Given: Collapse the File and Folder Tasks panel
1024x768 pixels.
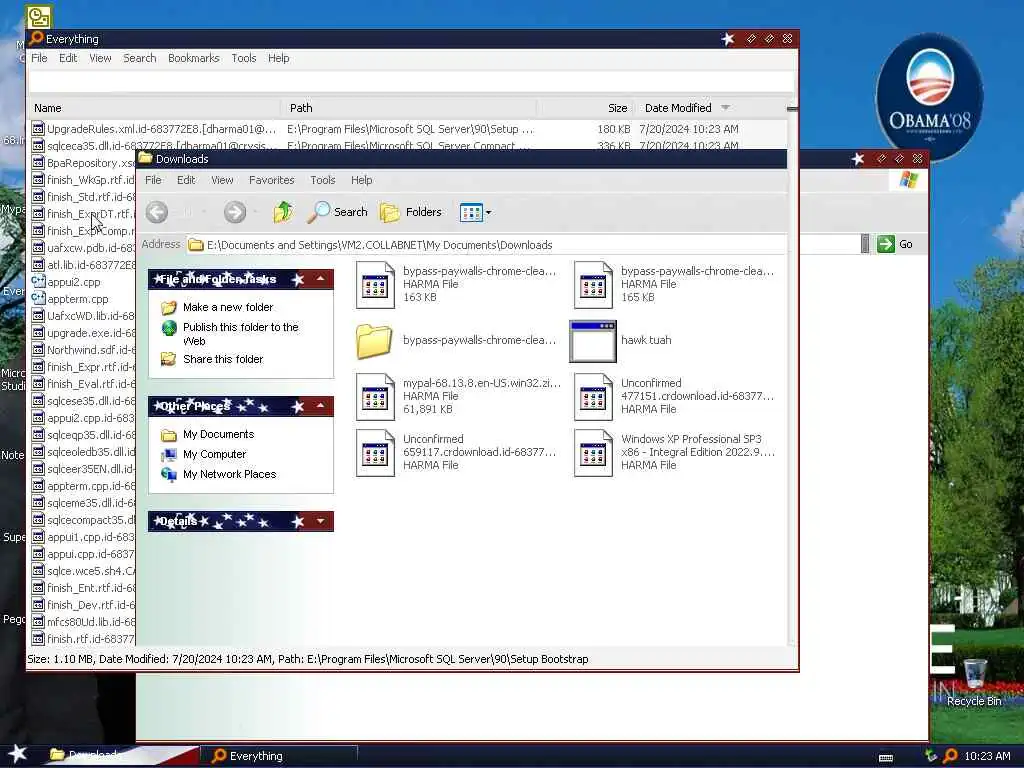Looking at the screenshot, I should (321, 279).
